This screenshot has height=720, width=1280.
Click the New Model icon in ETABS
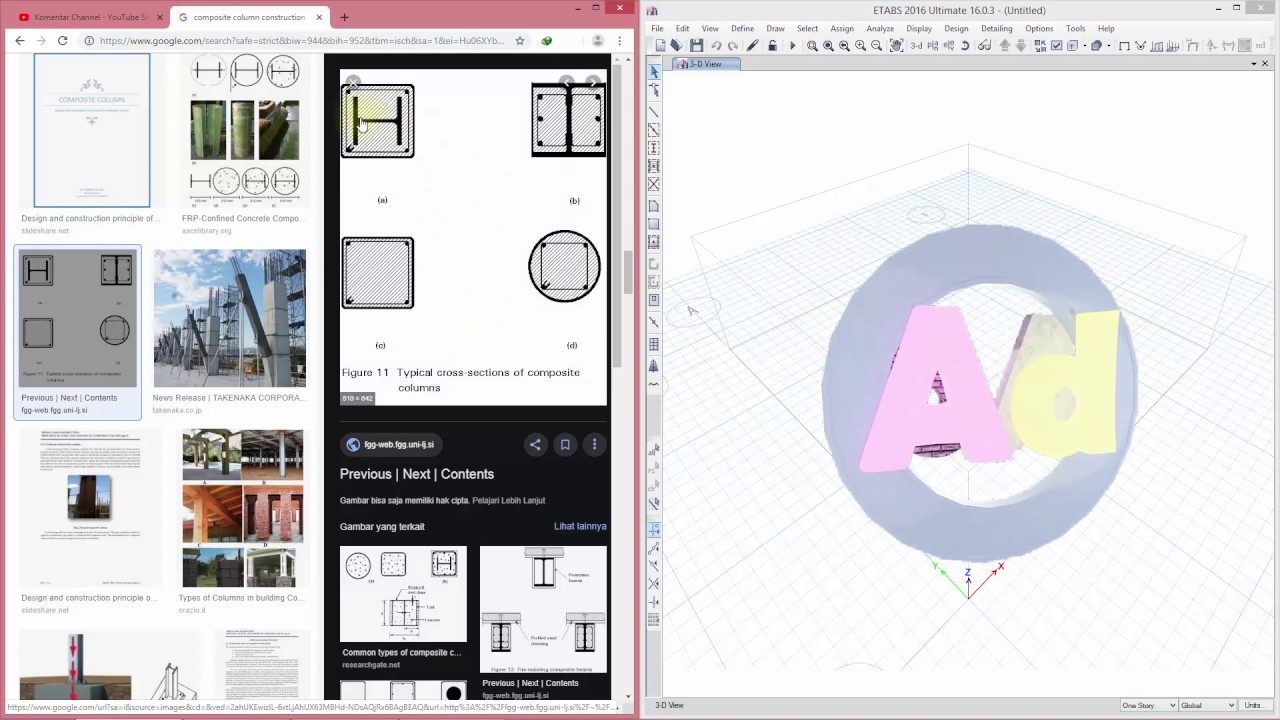pyautogui.click(x=659, y=46)
